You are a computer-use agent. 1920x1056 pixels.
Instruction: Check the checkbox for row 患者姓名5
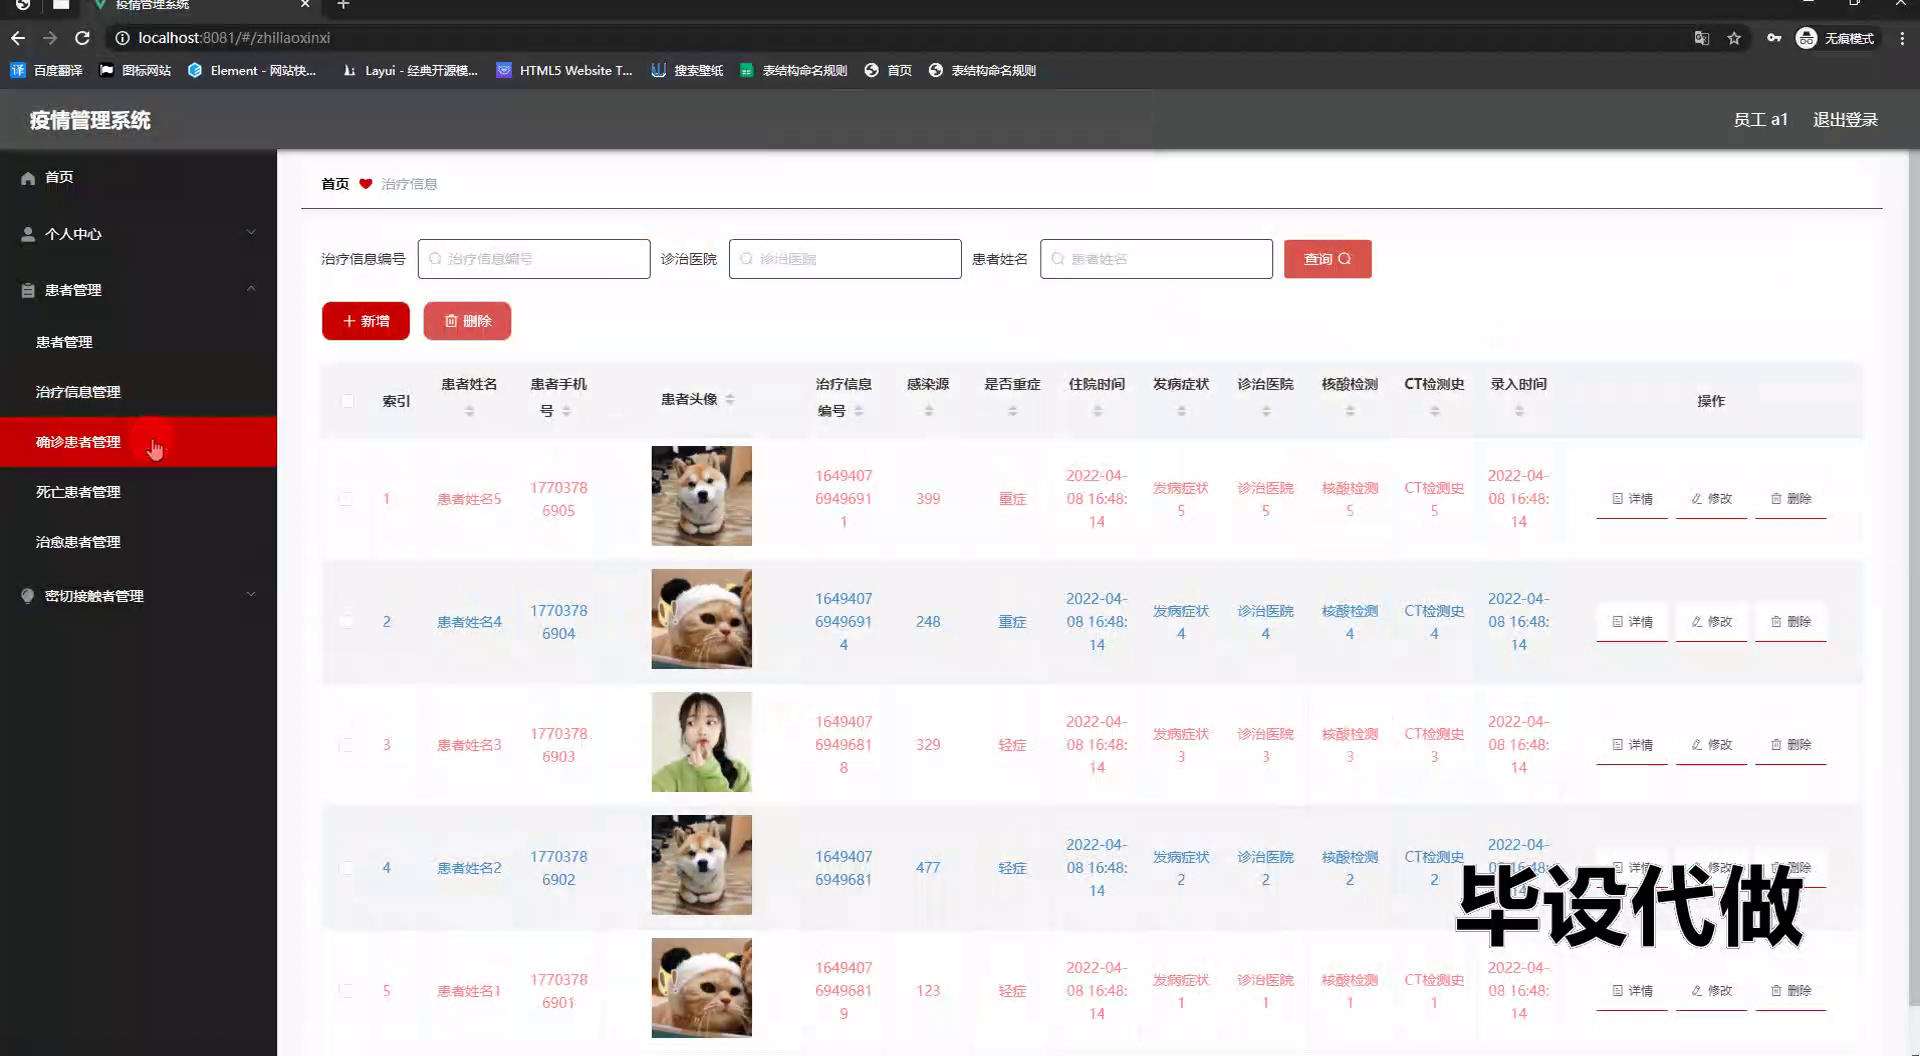click(x=345, y=499)
